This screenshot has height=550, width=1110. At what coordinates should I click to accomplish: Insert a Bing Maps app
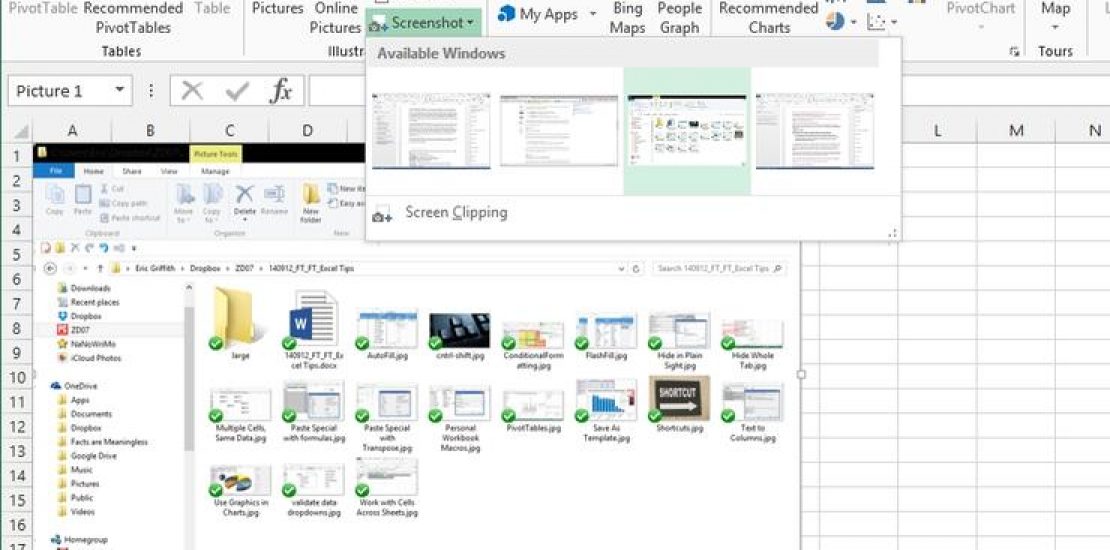point(627,18)
